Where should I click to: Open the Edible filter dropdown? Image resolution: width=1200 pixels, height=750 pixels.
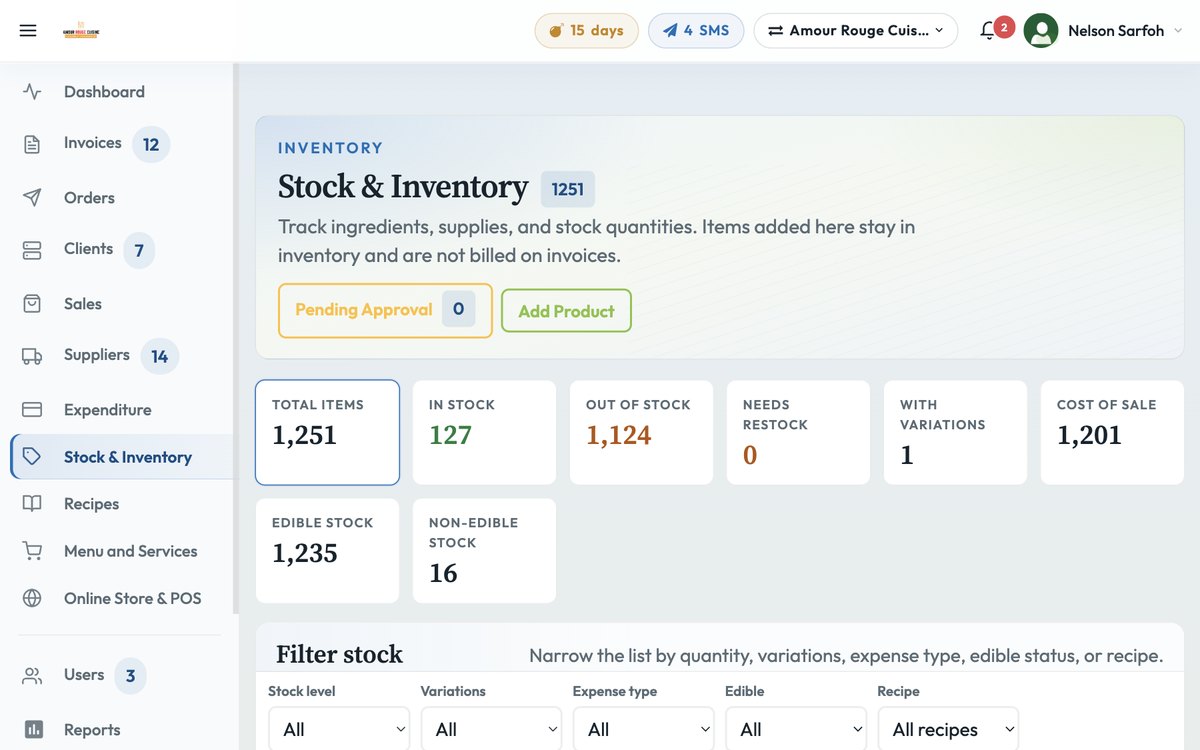pos(795,730)
